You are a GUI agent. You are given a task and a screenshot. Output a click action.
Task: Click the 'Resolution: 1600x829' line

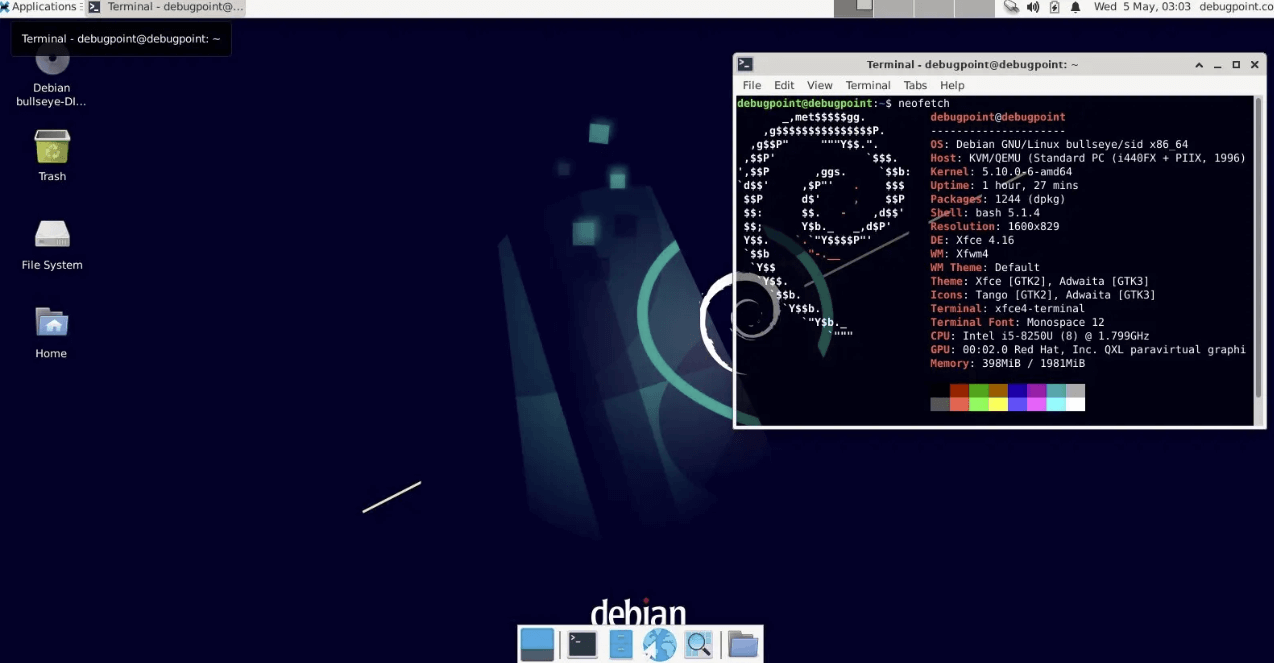(x=995, y=226)
